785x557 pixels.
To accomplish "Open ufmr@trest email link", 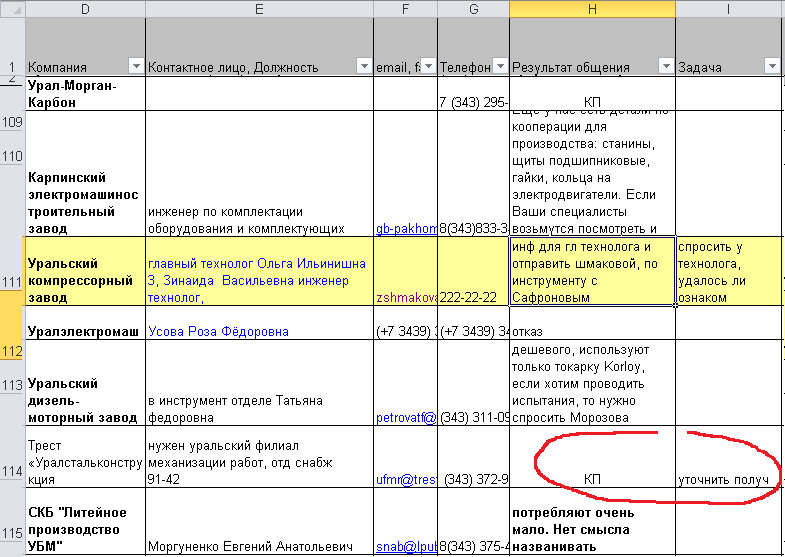I will click(406, 479).
